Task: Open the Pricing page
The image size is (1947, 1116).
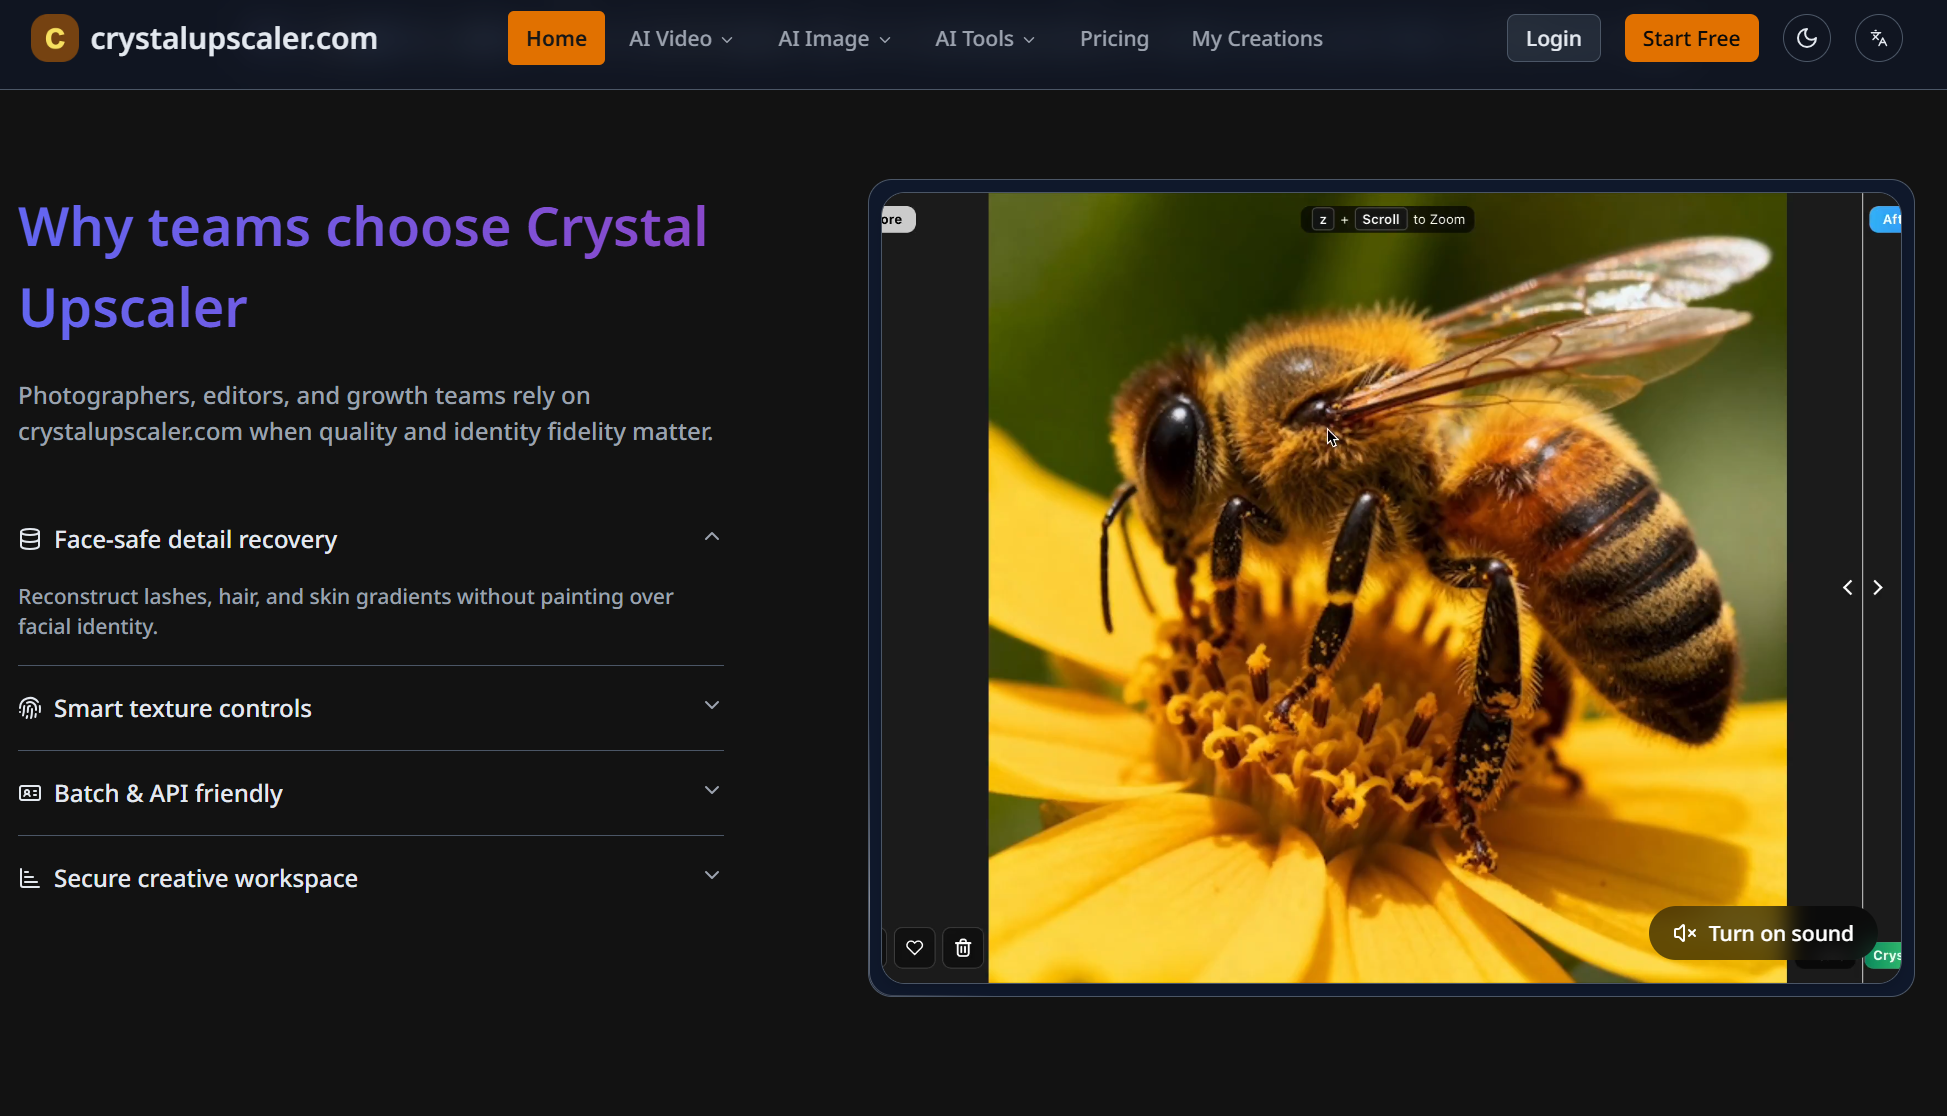Action: pos(1114,38)
